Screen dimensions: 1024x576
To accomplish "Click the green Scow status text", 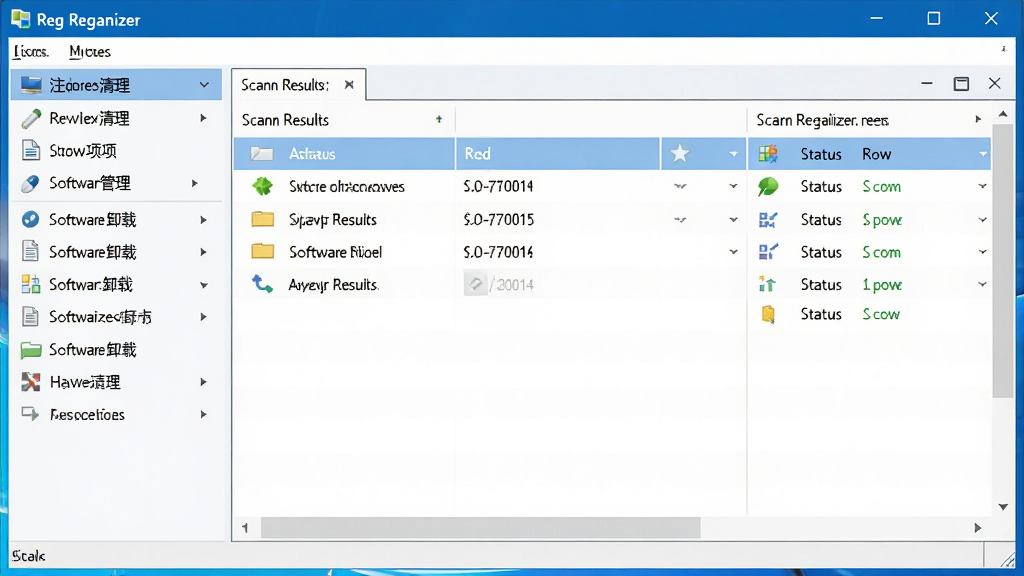I will (881, 314).
